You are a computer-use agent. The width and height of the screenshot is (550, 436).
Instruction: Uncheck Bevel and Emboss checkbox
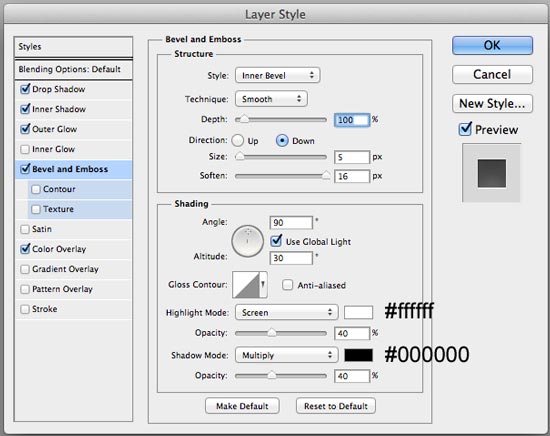25,169
